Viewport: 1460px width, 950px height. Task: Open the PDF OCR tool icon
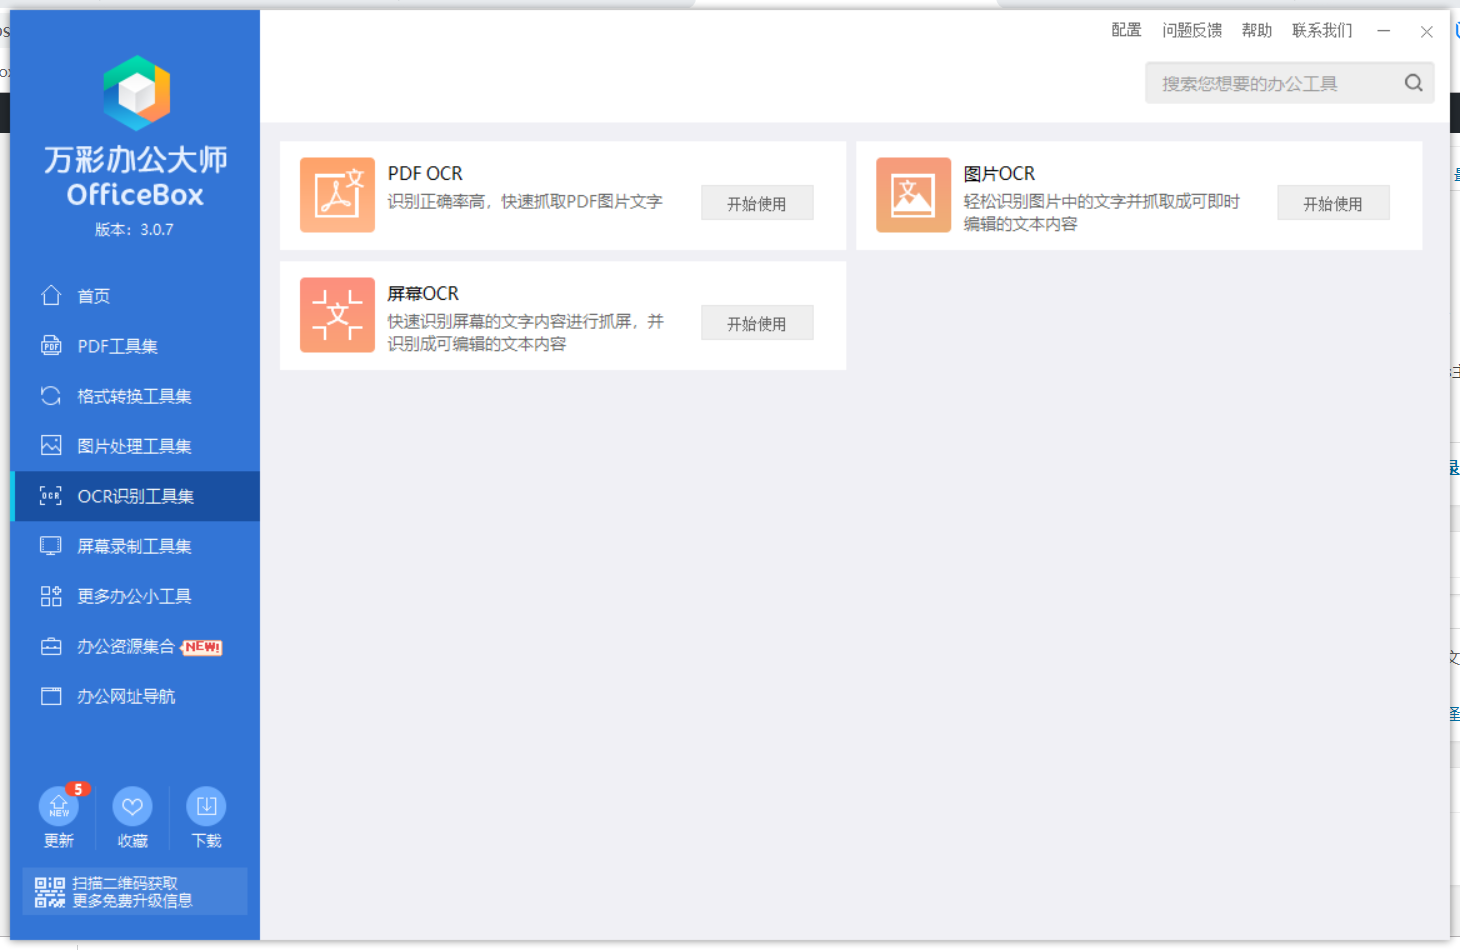pos(337,195)
